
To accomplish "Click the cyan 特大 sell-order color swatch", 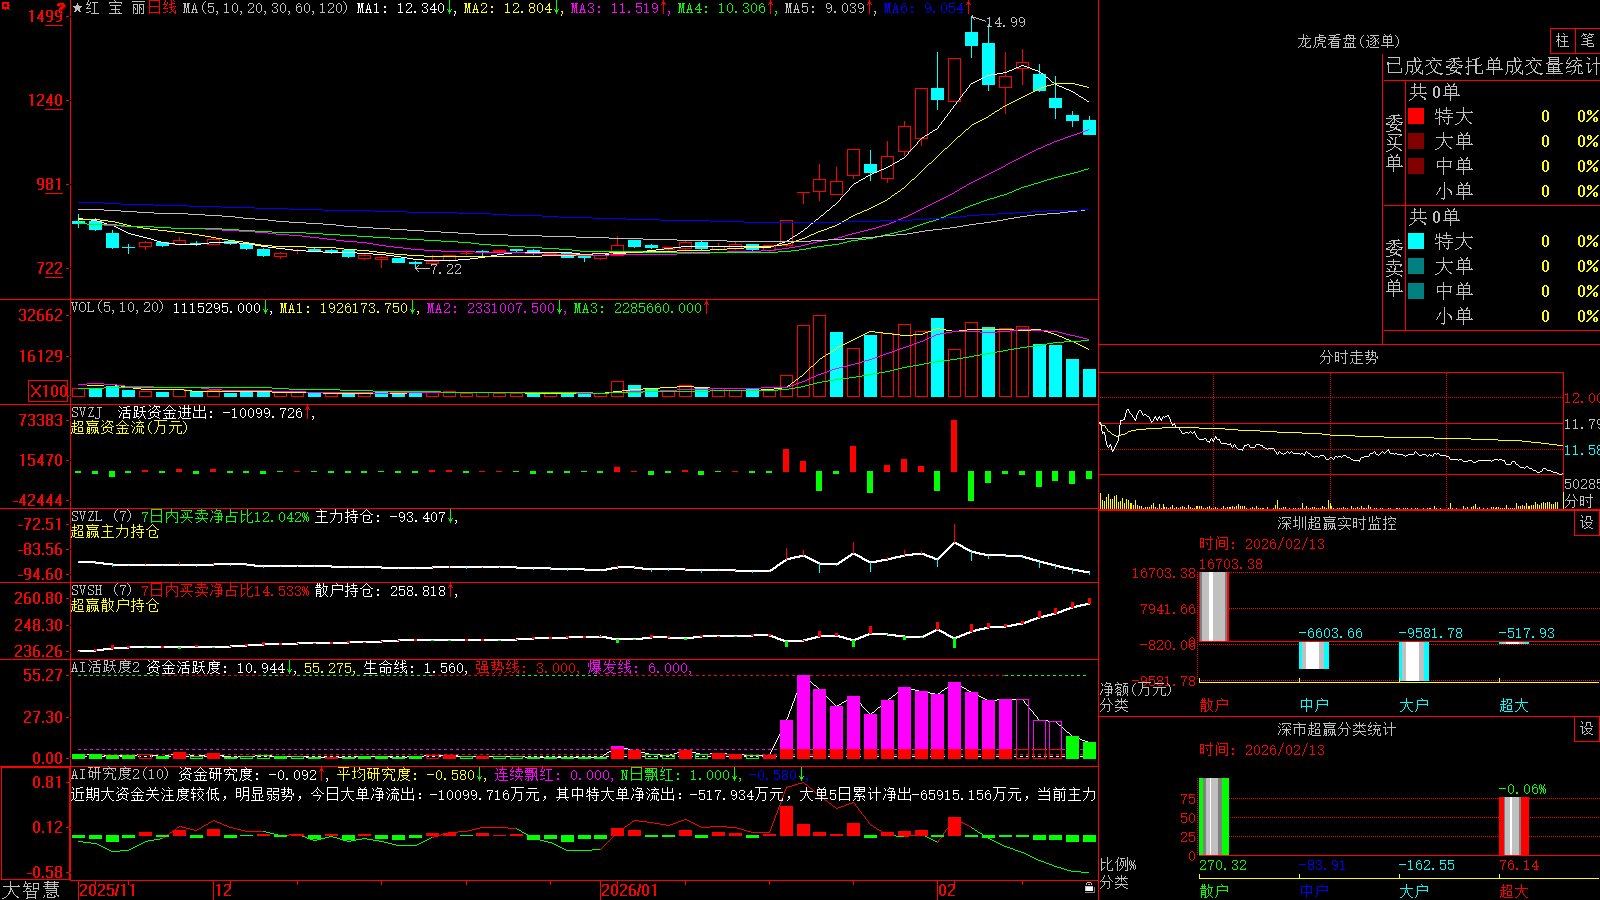I will click(1416, 241).
